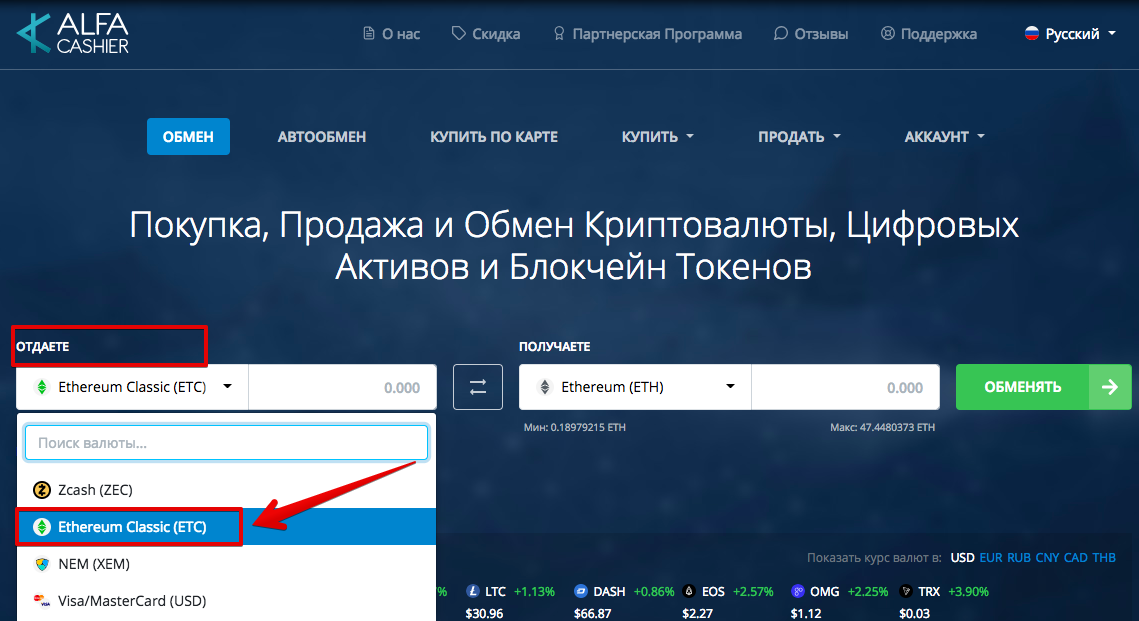Open the КУПИТЬ ПО КАРТЕ tab
1139x621 pixels.
494,137
